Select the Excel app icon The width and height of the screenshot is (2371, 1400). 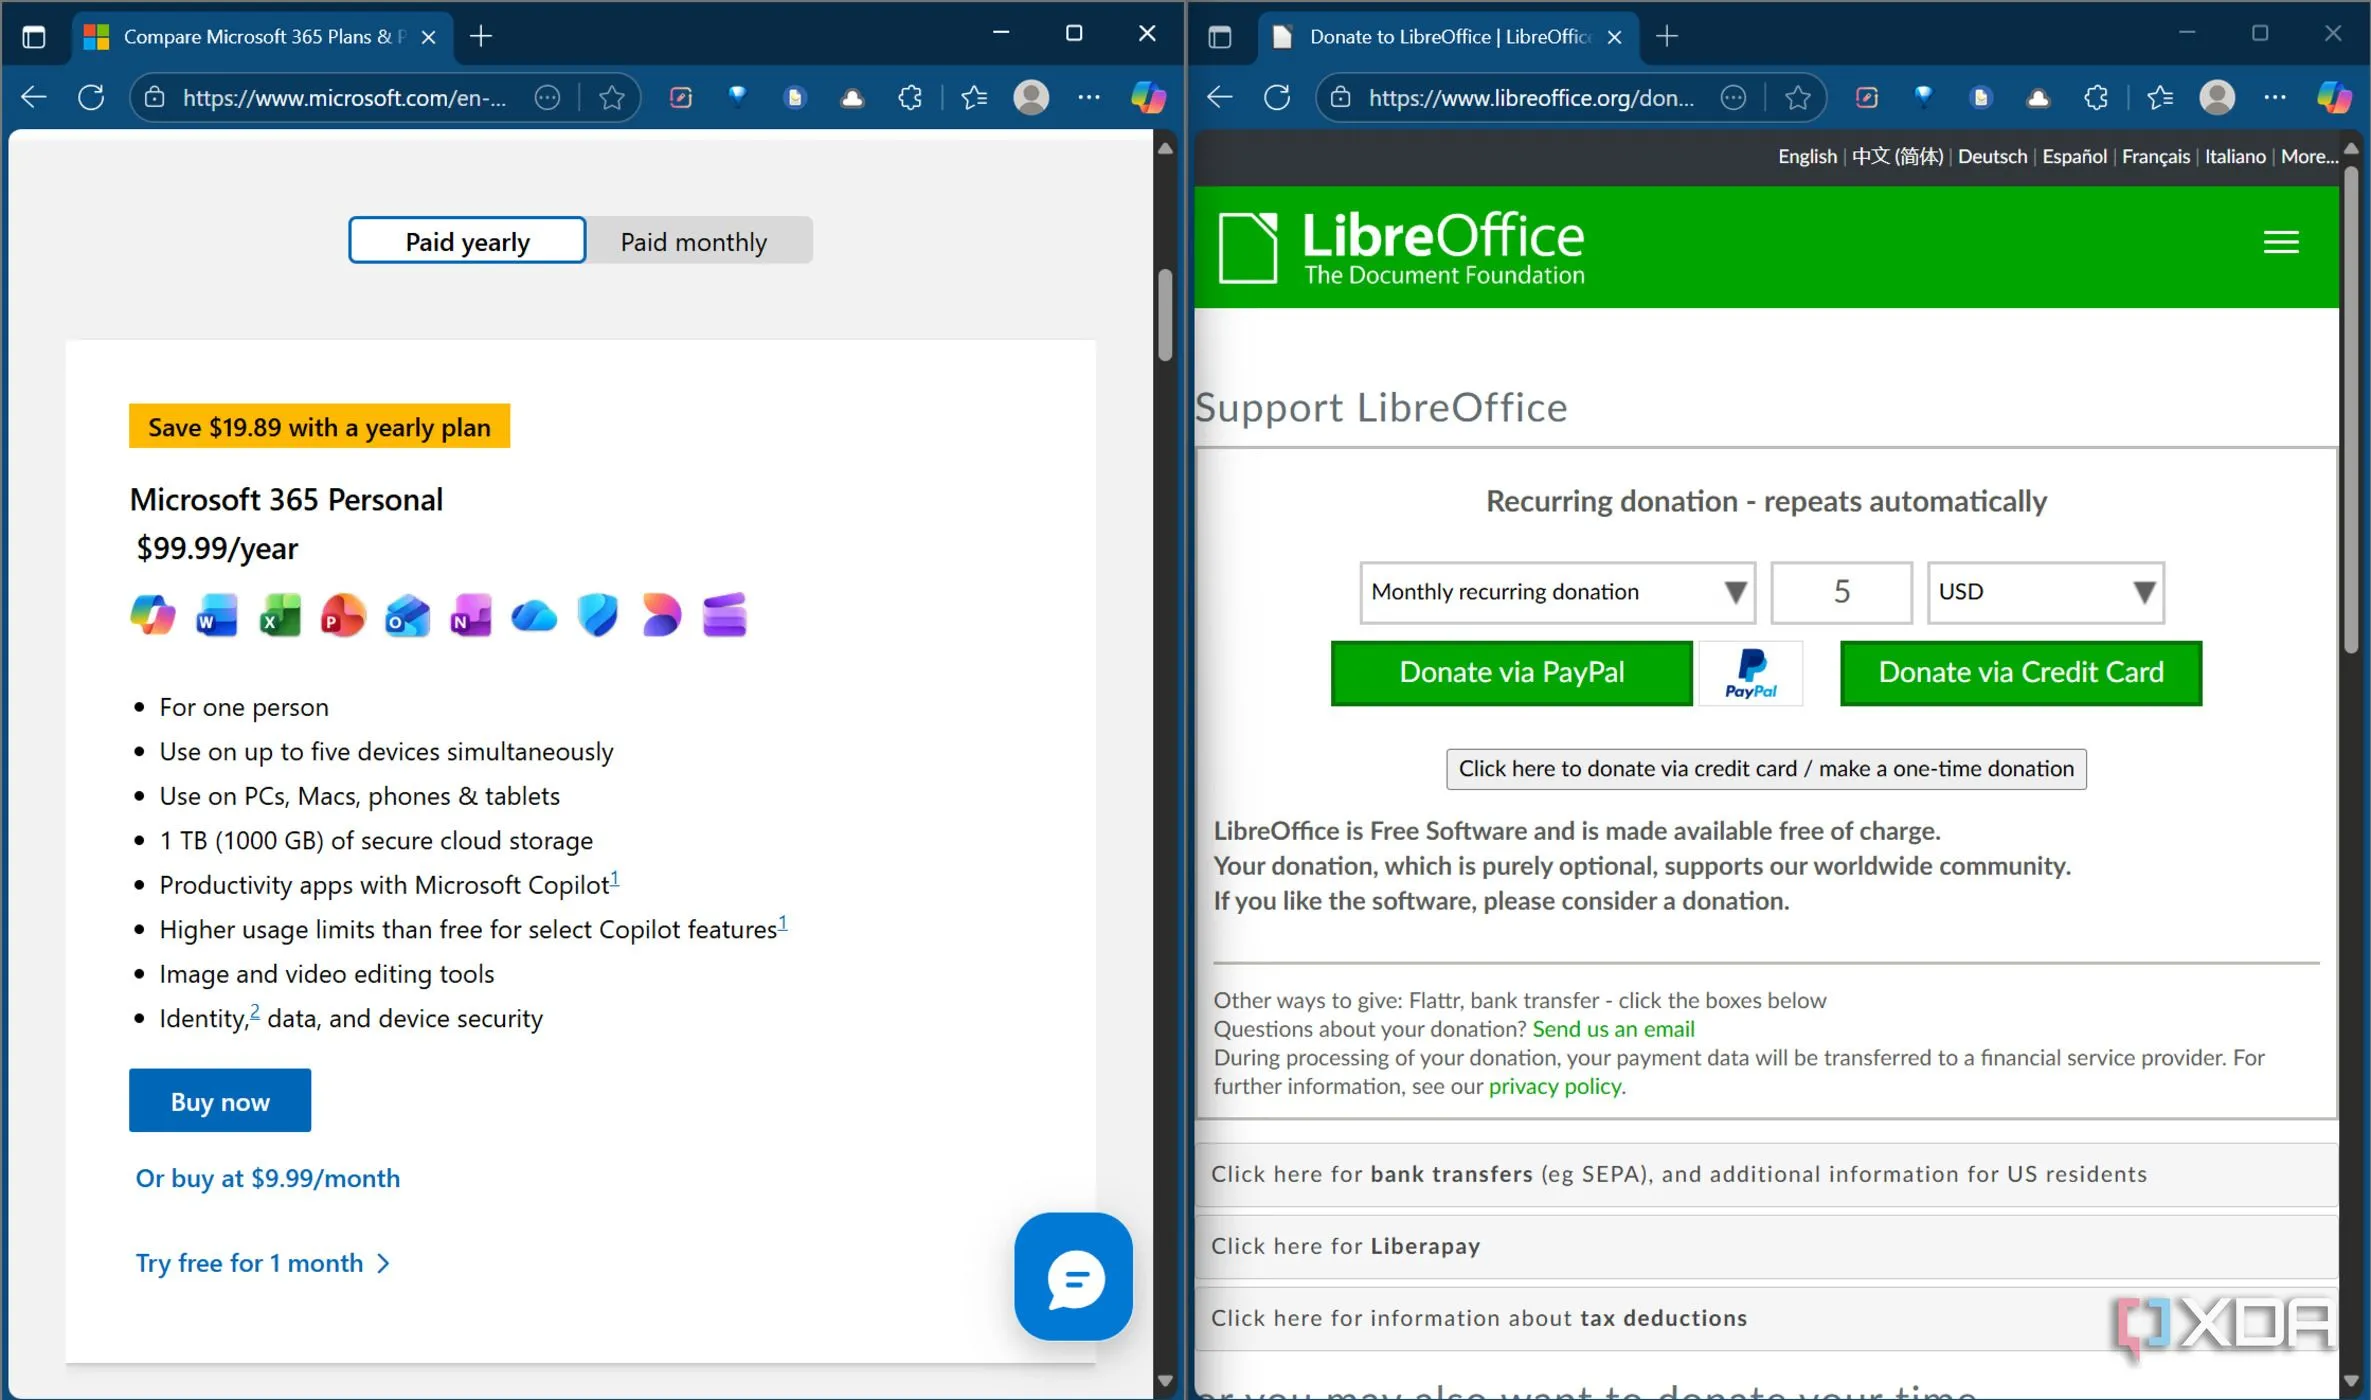[279, 614]
